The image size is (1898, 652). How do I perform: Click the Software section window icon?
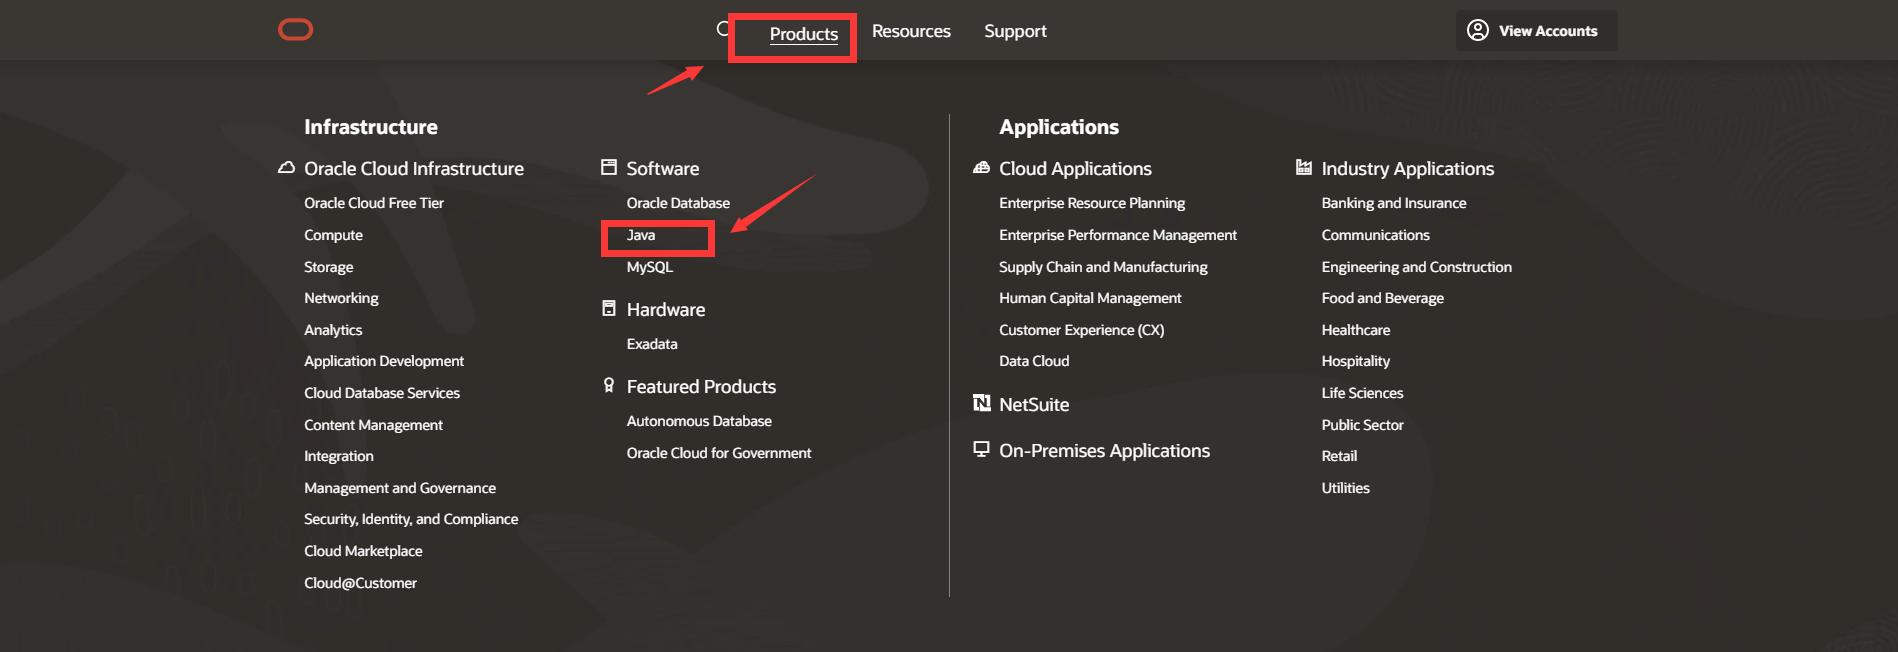point(608,167)
